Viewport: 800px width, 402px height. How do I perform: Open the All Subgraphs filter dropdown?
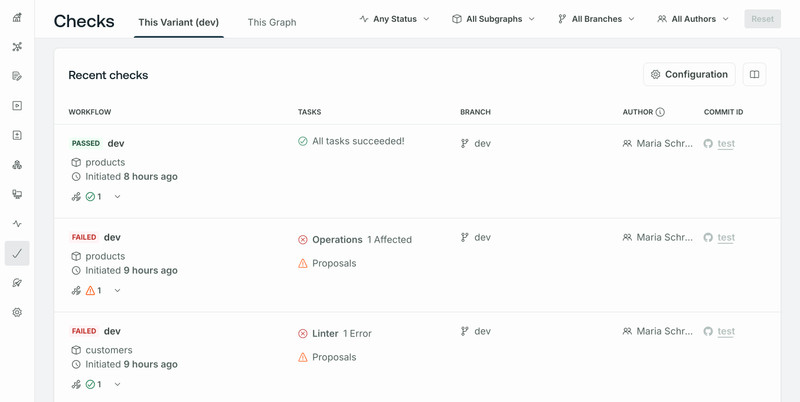coord(493,19)
